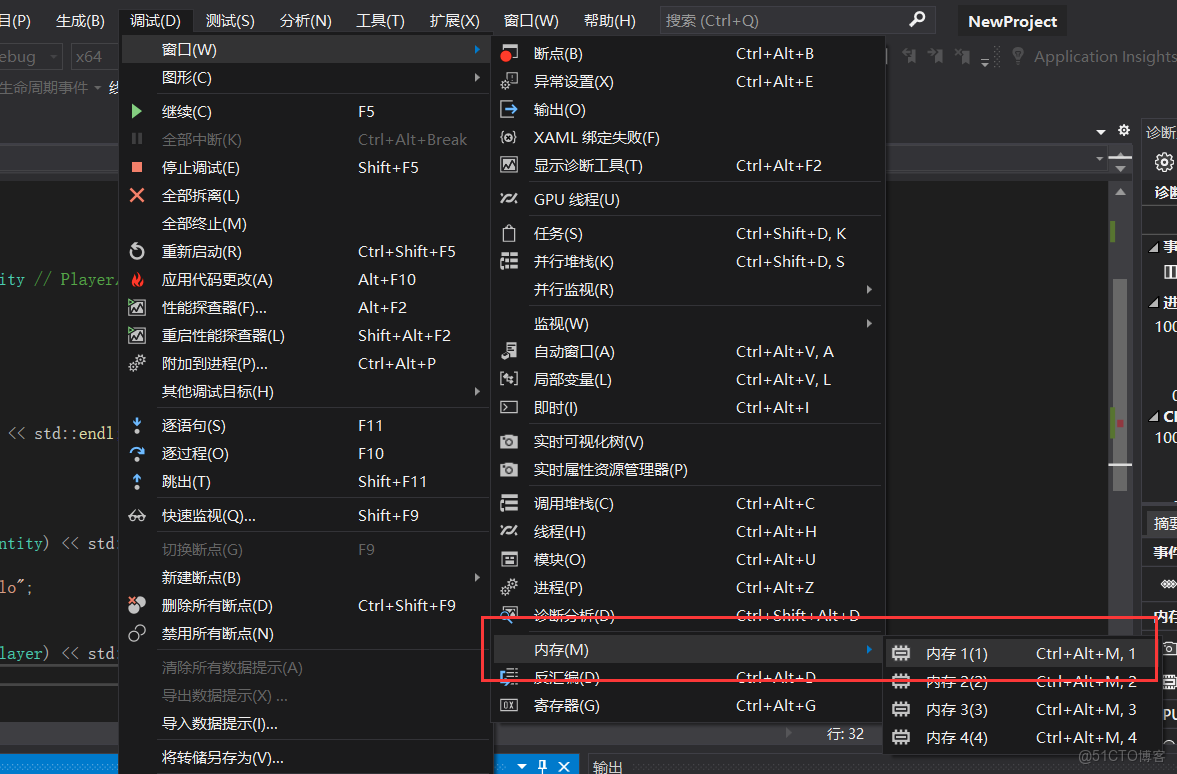
Task: Click the 附加到进程 attach icon
Action: (x=138, y=363)
